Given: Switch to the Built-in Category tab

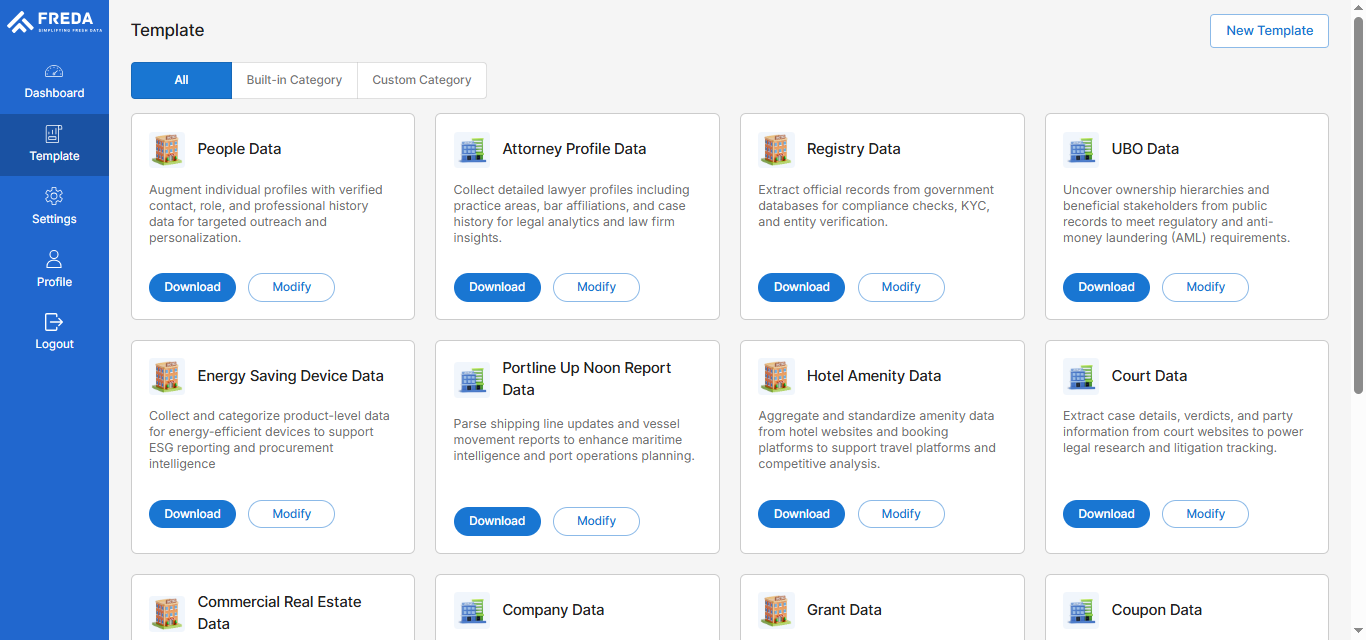Looking at the screenshot, I should coord(294,79).
